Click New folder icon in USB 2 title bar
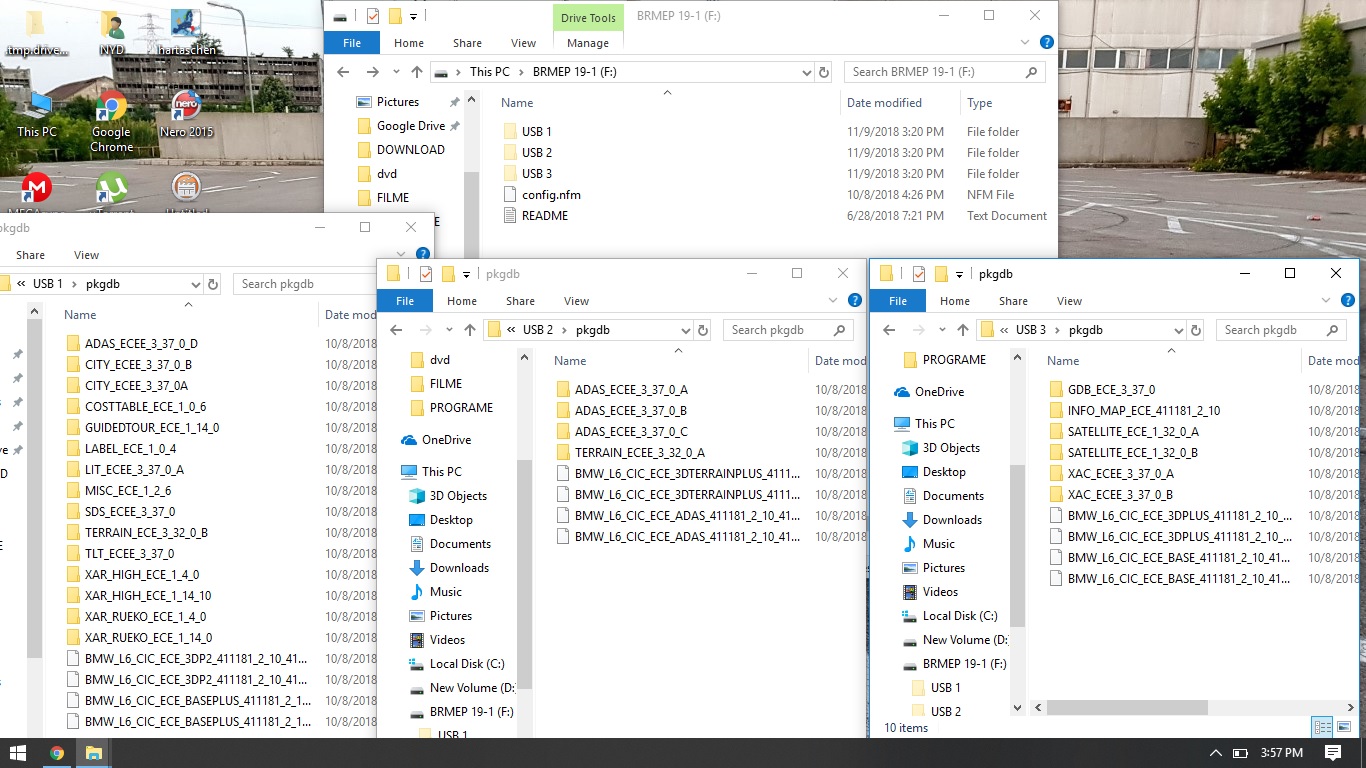The height and width of the screenshot is (768, 1366). coord(448,273)
